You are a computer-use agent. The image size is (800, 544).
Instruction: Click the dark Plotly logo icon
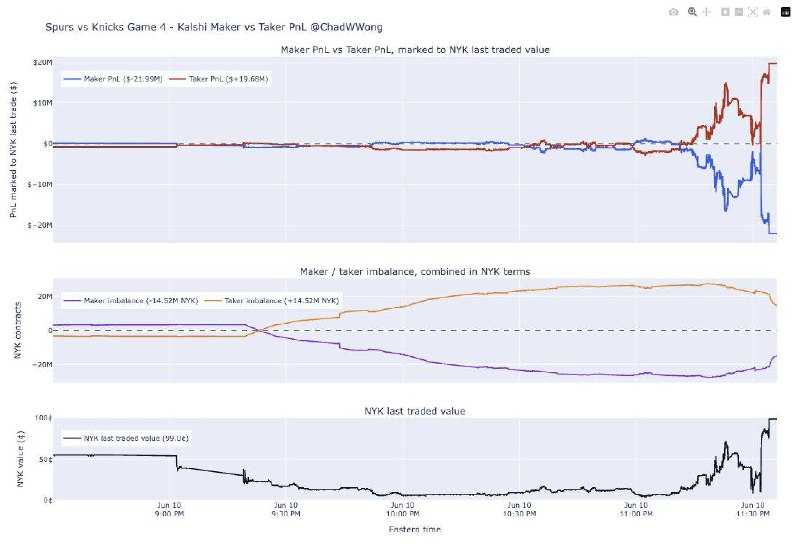[x=786, y=12]
